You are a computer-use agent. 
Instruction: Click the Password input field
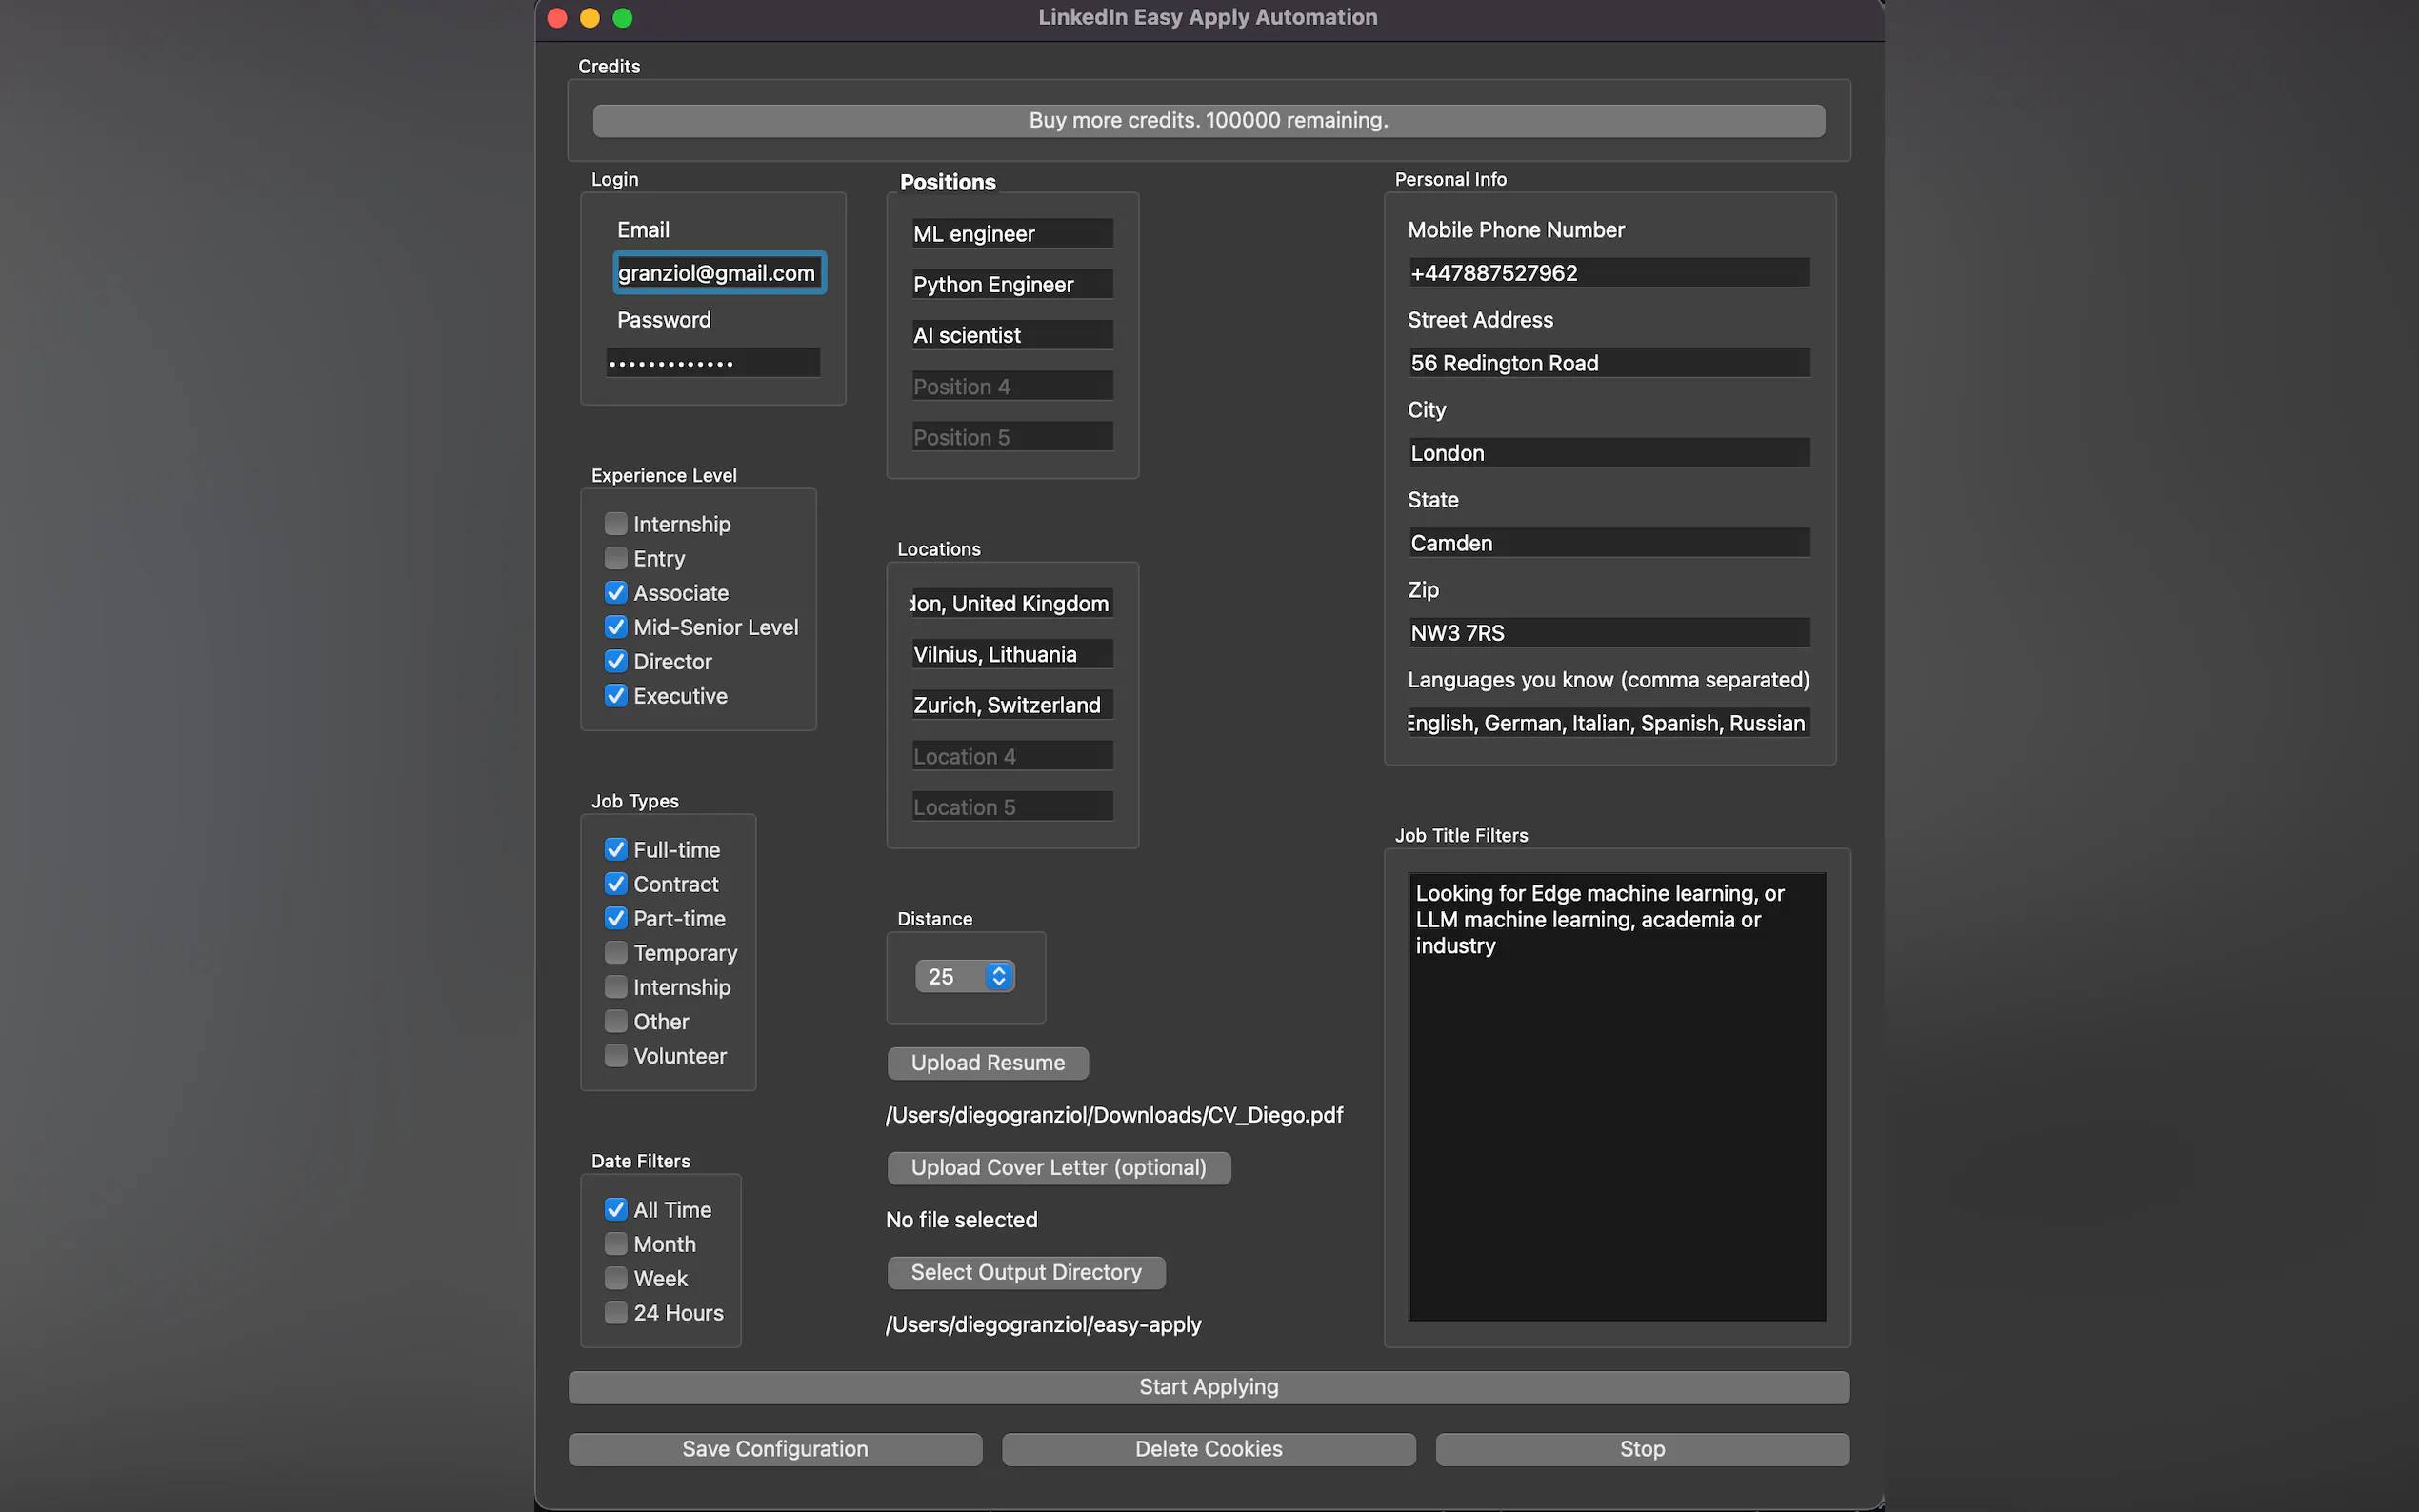coord(713,363)
